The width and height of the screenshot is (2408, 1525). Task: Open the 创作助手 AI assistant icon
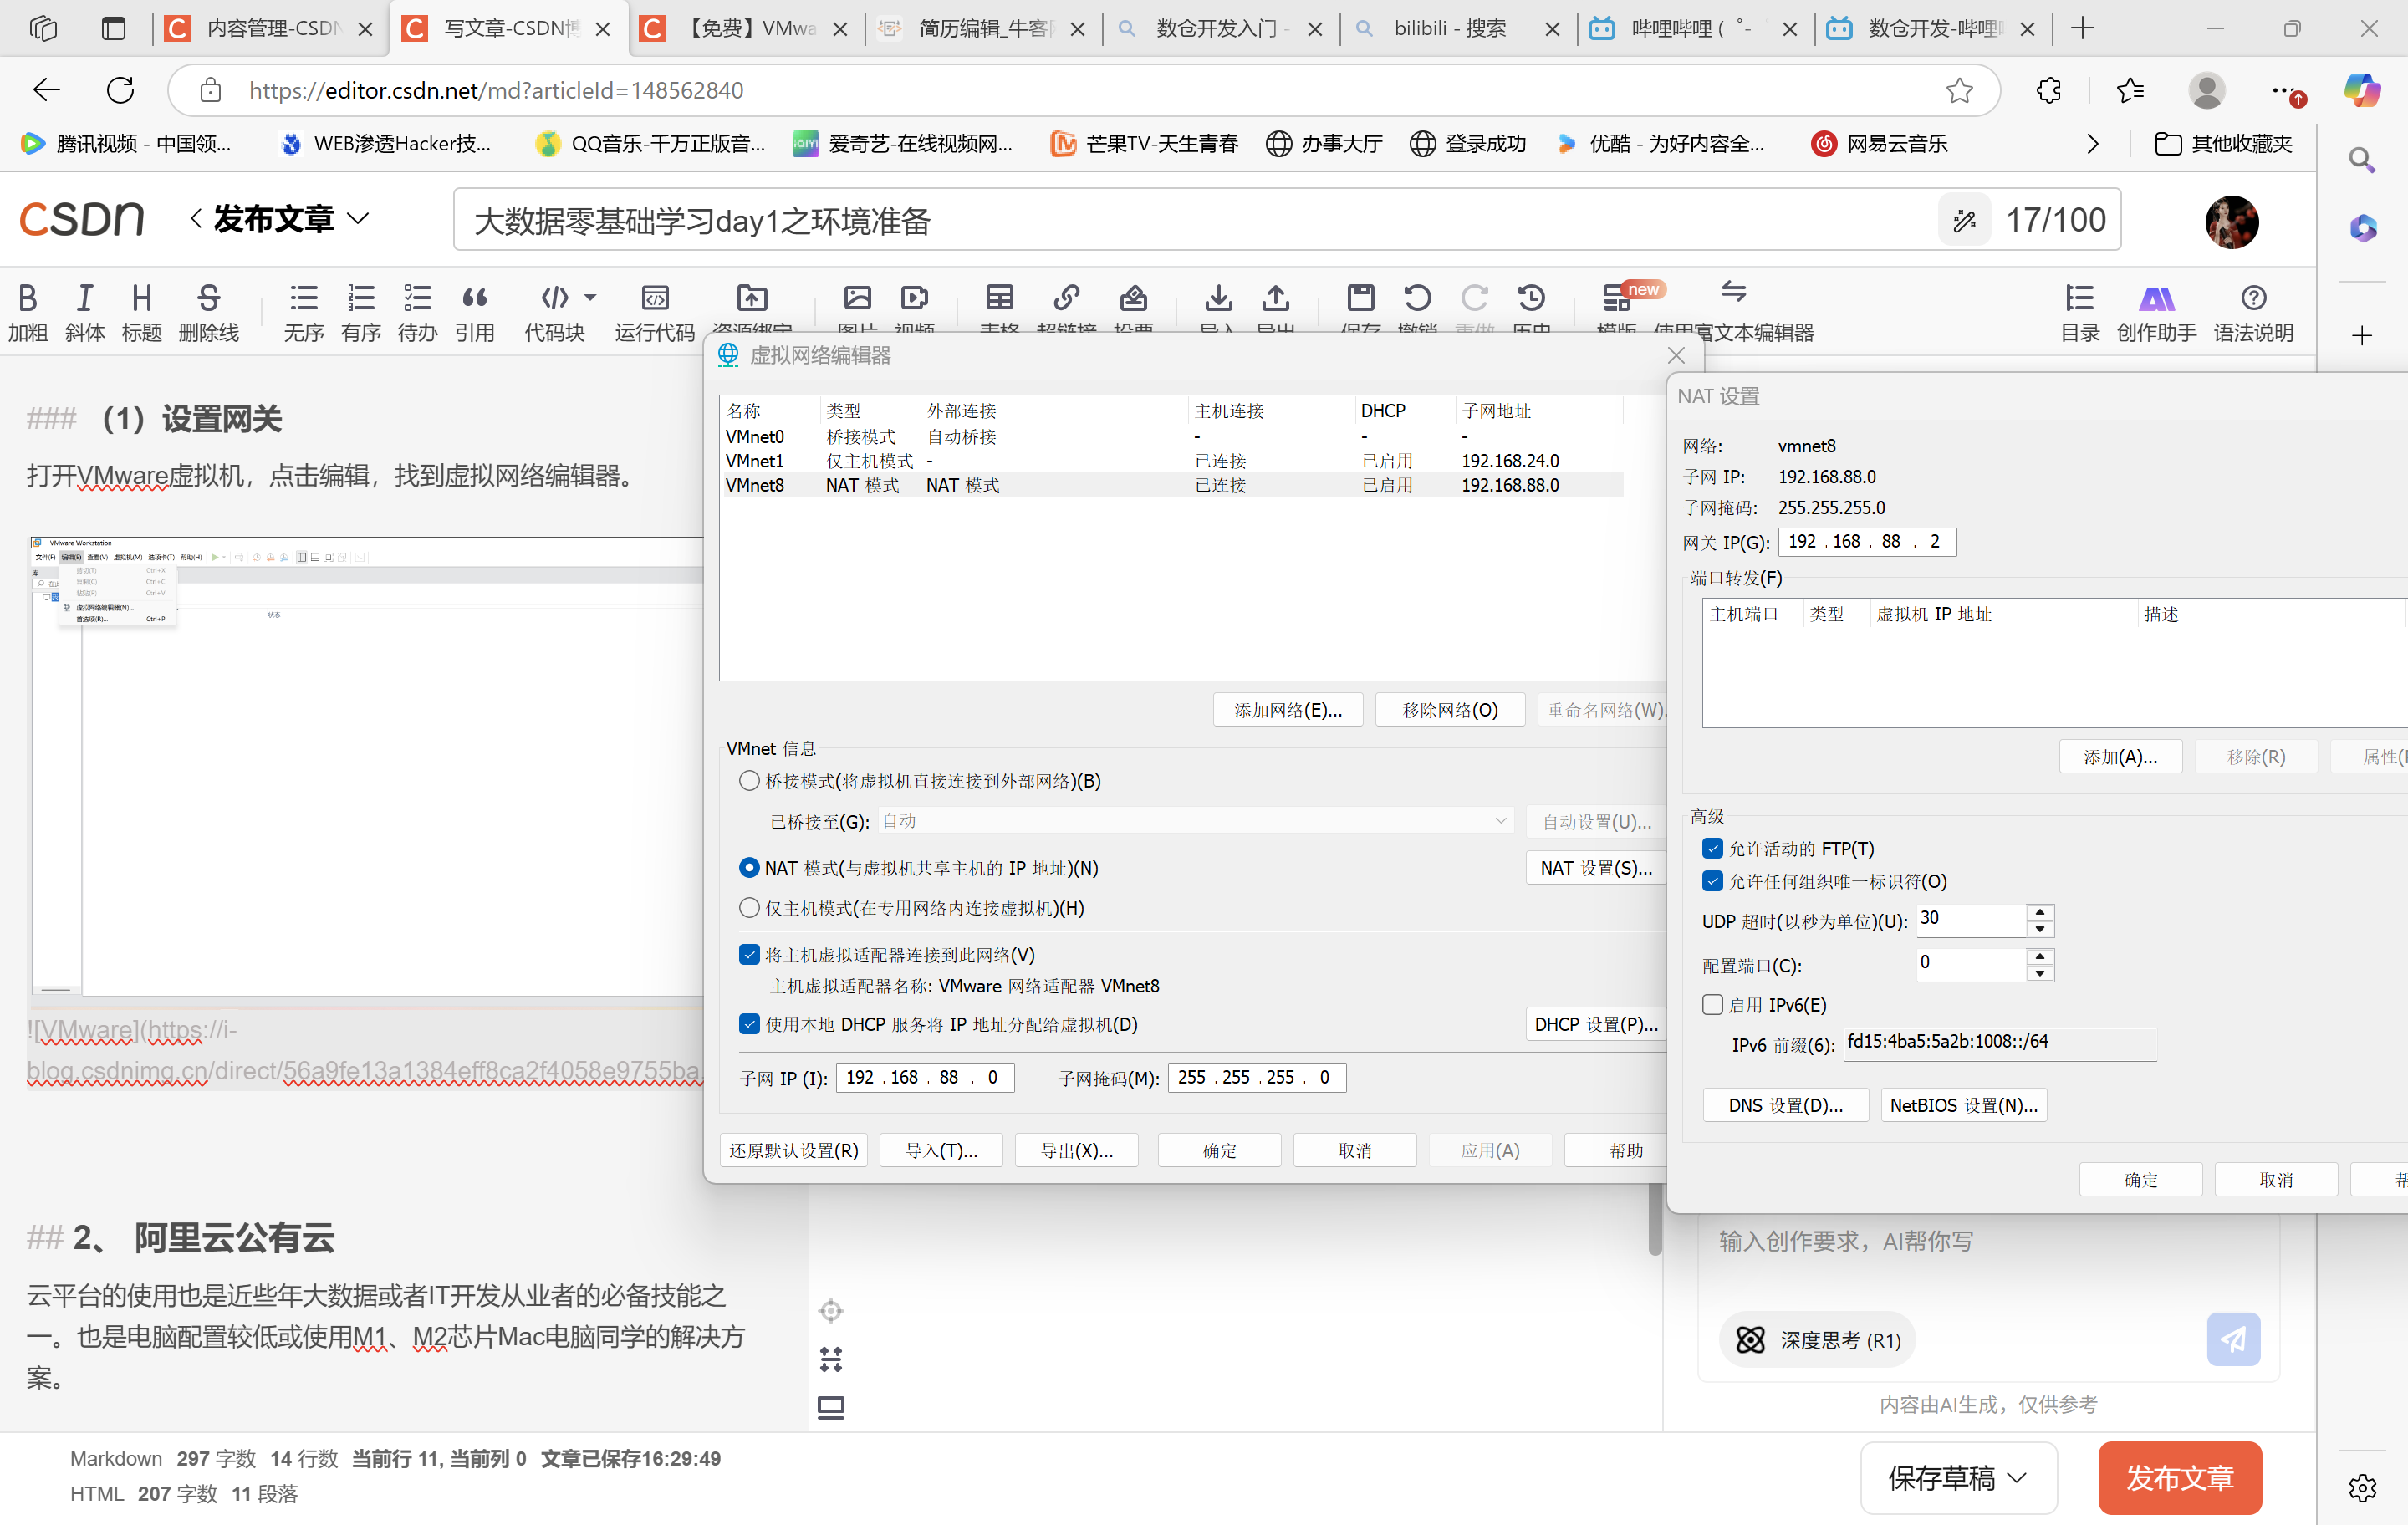[2156, 298]
